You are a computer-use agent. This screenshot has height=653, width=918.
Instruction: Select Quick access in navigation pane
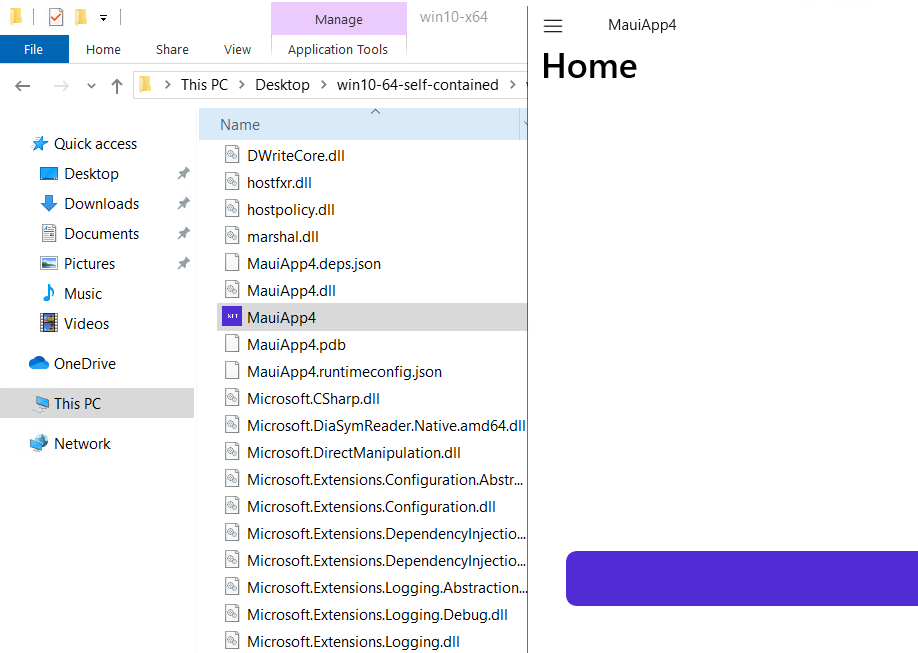(x=95, y=143)
